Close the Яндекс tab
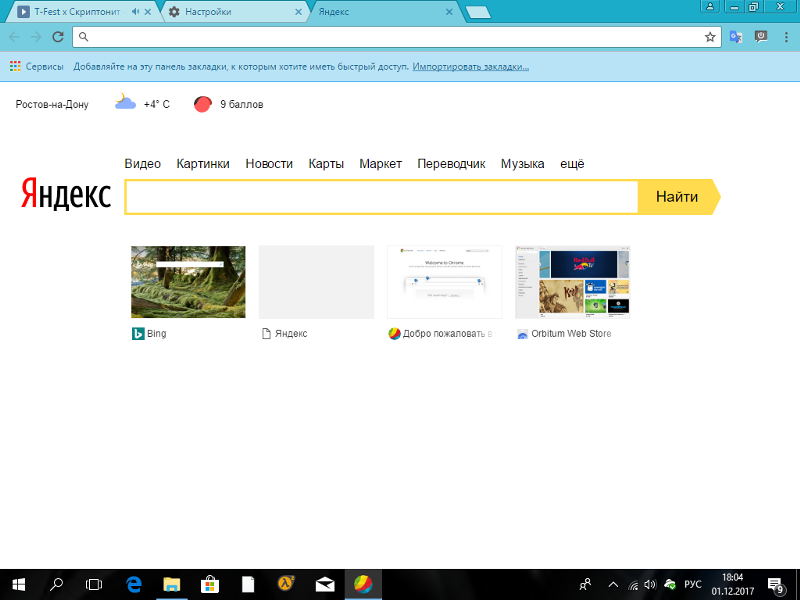 [449, 12]
